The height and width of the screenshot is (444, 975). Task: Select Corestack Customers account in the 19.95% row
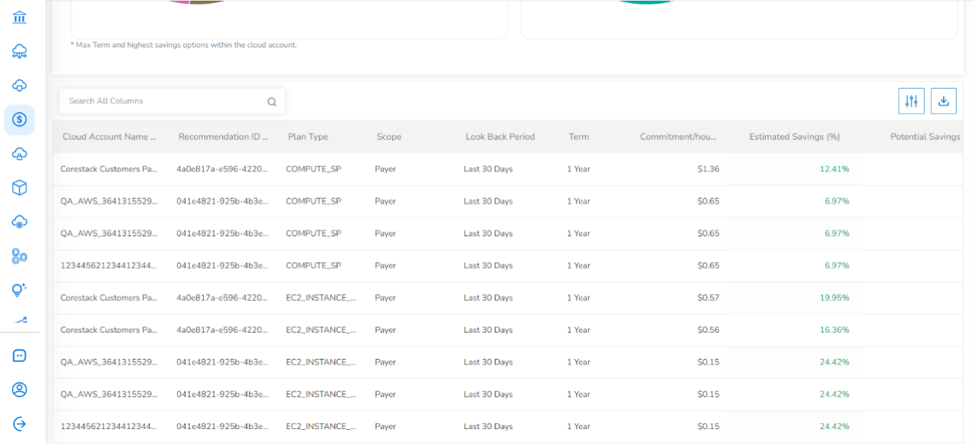[x=109, y=298]
